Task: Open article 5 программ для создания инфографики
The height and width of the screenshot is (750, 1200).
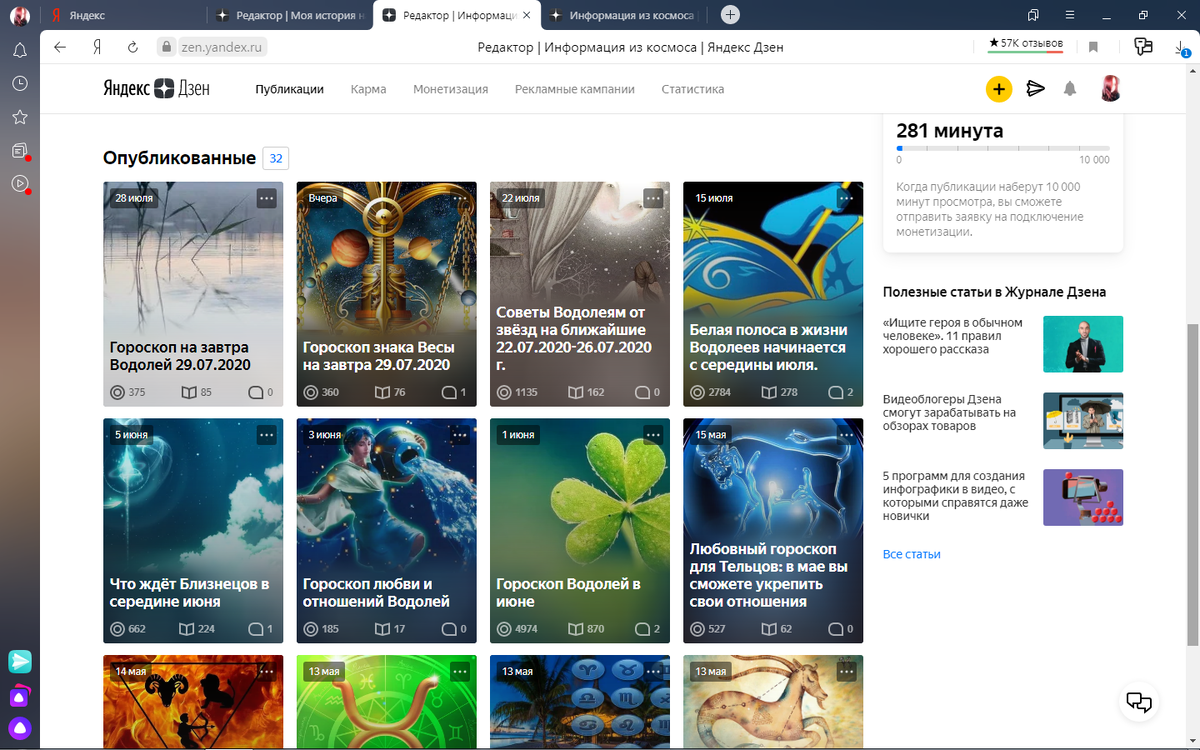Action: tap(955, 496)
